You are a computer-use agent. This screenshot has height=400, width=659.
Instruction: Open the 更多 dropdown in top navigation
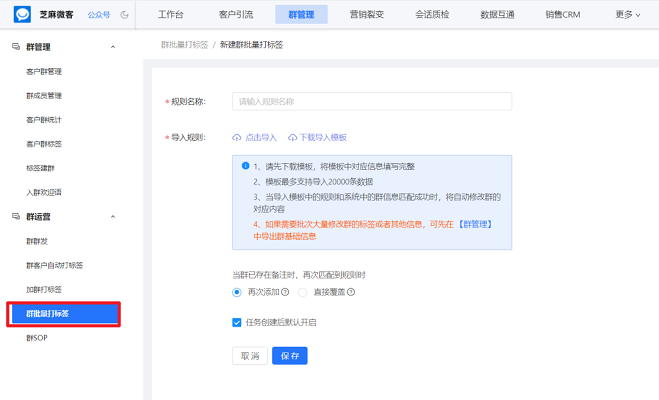pyautogui.click(x=627, y=15)
